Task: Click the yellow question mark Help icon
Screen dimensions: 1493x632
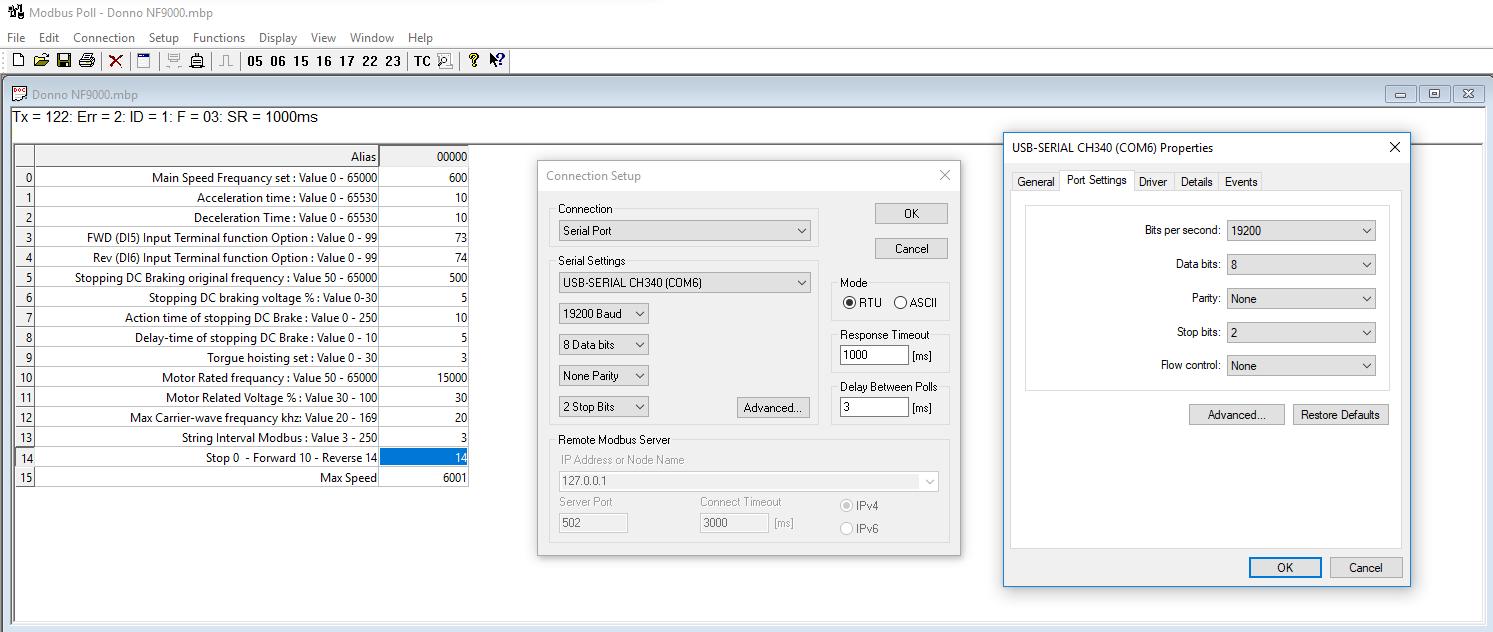Action: pyautogui.click(x=474, y=61)
